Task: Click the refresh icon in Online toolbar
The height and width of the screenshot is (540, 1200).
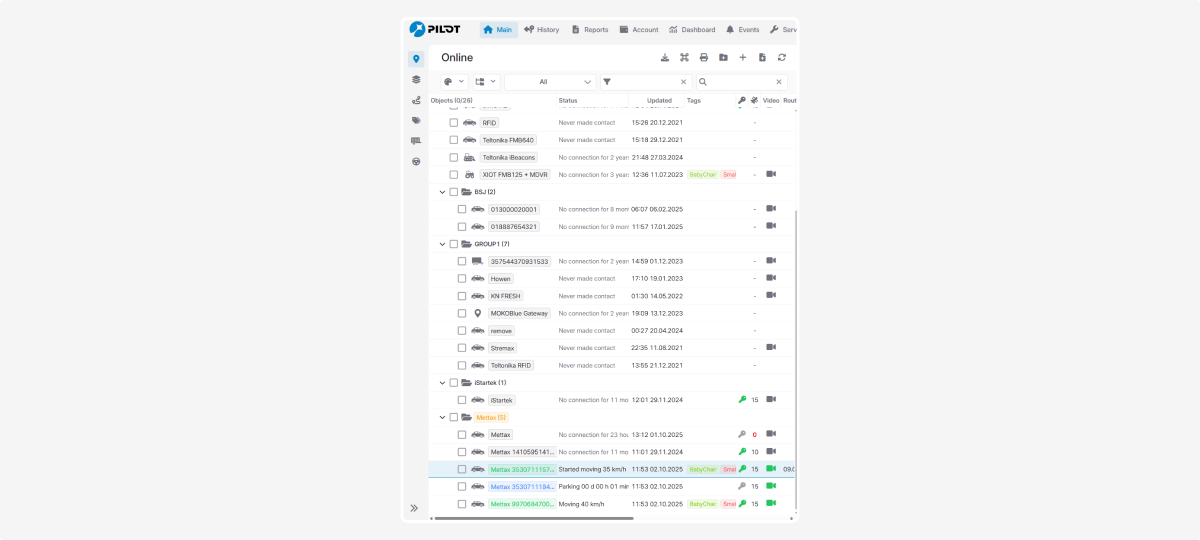Action: coord(782,58)
